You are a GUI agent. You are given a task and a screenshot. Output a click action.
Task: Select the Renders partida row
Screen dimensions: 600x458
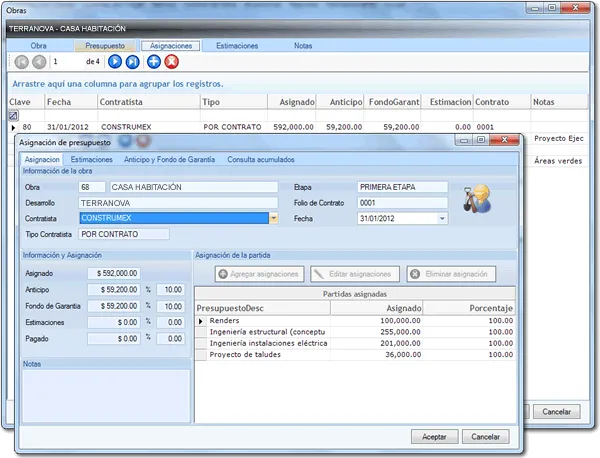pyautogui.click(x=355, y=321)
